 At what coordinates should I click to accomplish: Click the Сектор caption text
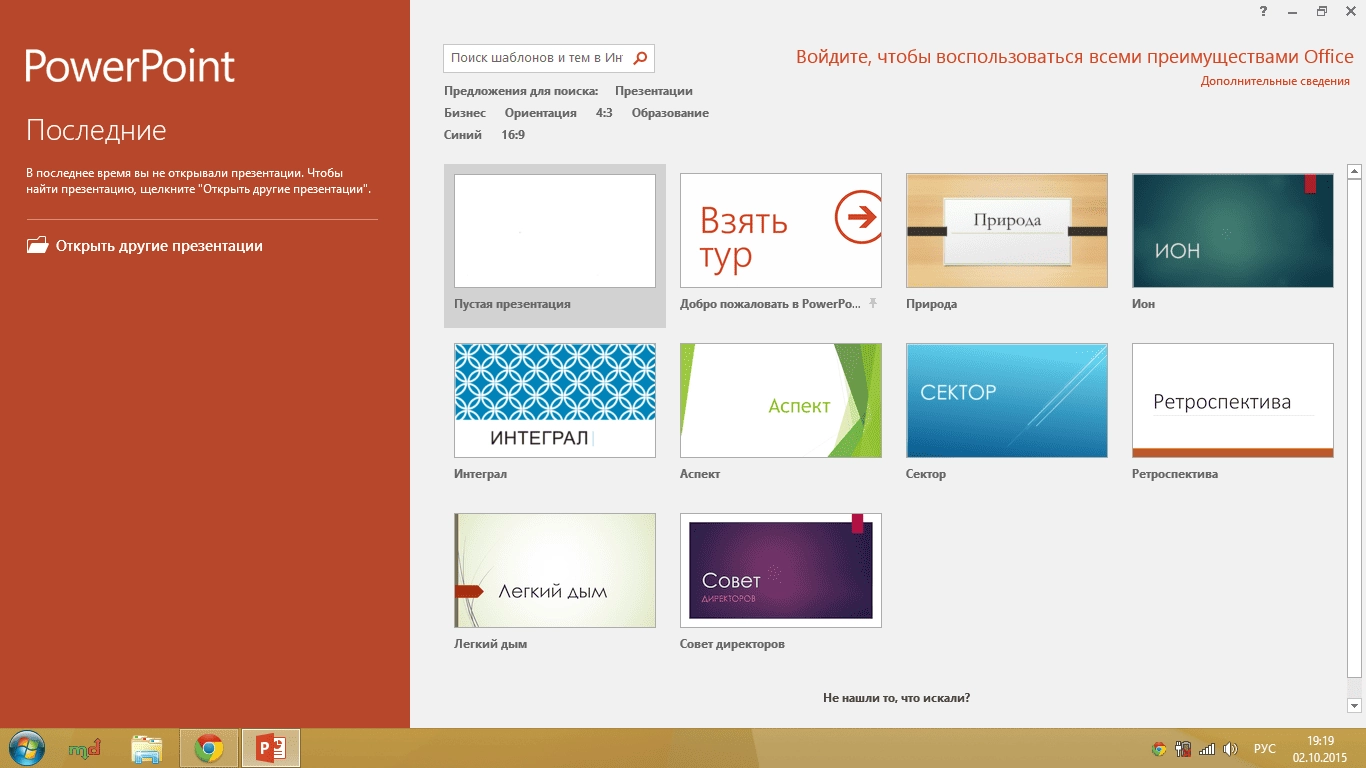(x=926, y=474)
